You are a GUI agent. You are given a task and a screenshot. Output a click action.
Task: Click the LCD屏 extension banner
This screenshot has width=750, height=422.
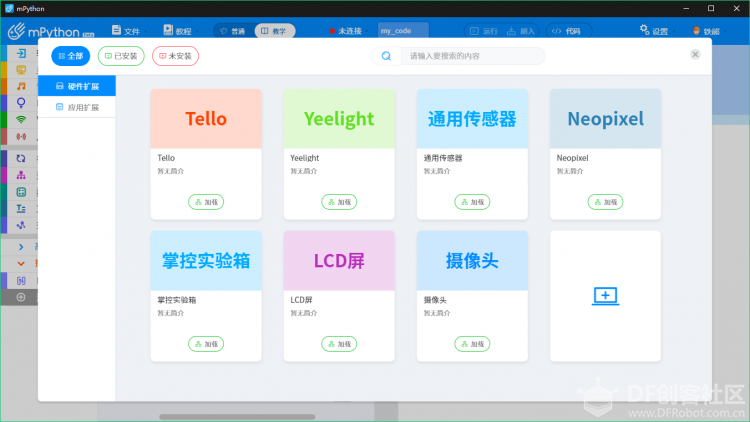click(x=339, y=261)
